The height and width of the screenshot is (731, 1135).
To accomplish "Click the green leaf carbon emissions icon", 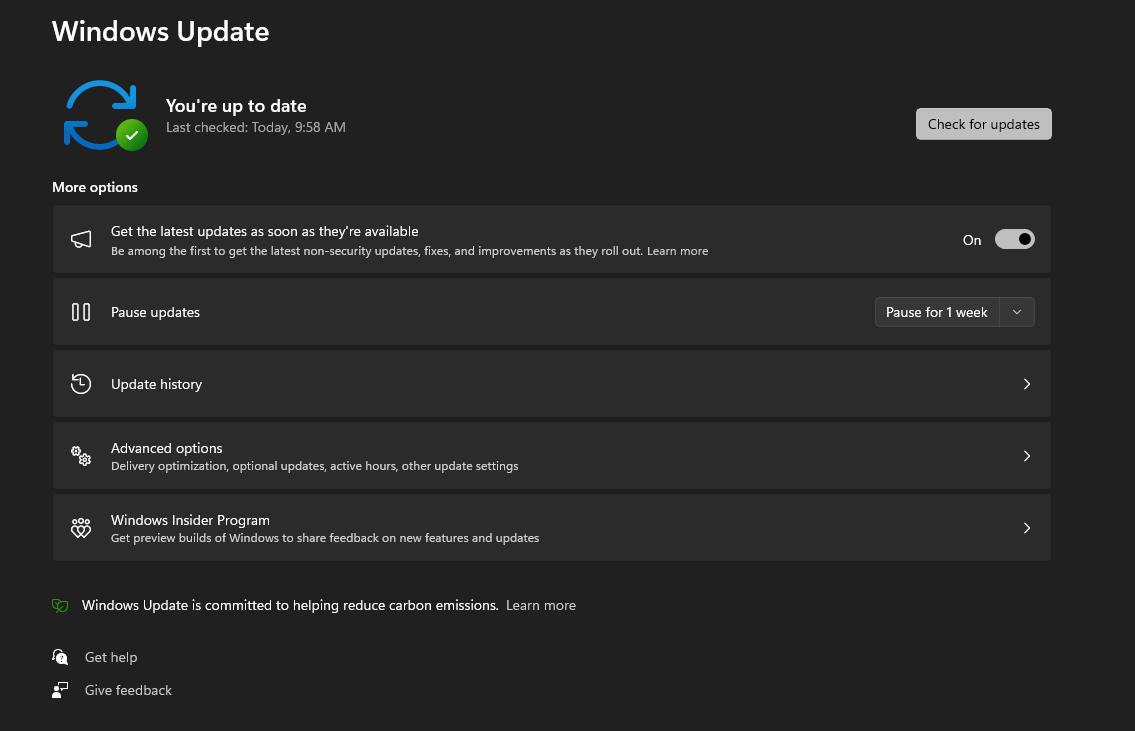I will point(60,605).
